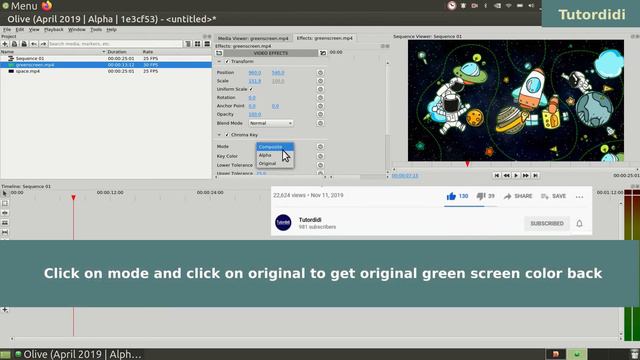Open the Tools menu
The image size is (640, 360).
pyautogui.click(x=96, y=30)
